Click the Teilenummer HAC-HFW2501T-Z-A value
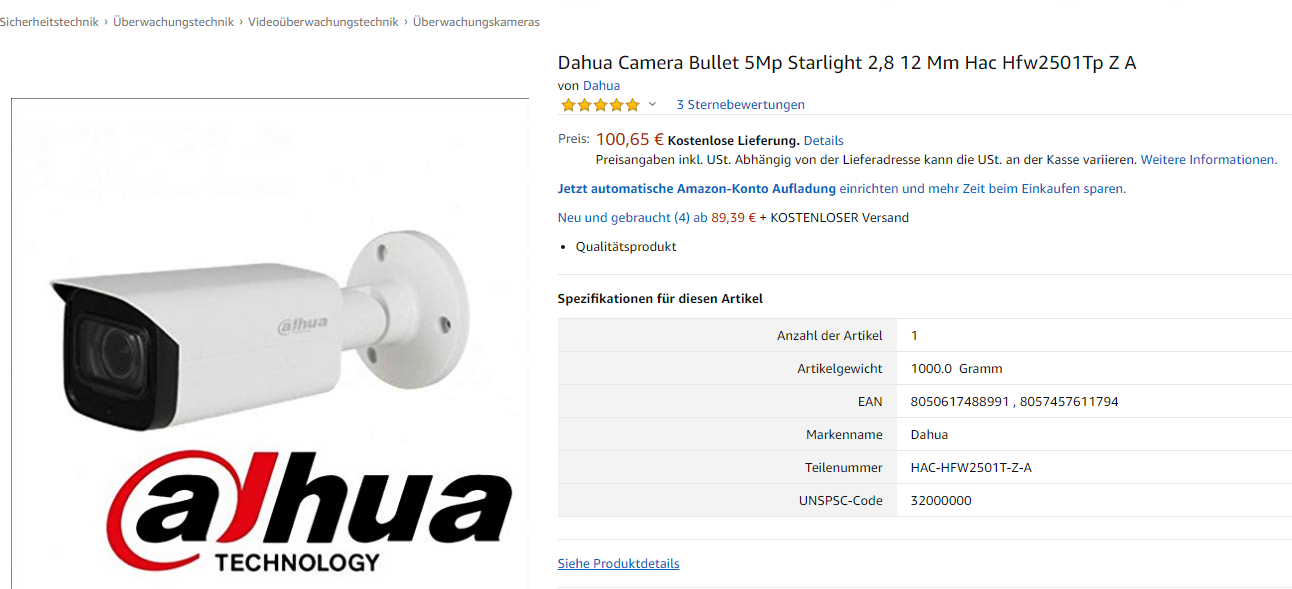1292x589 pixels. 971,468
